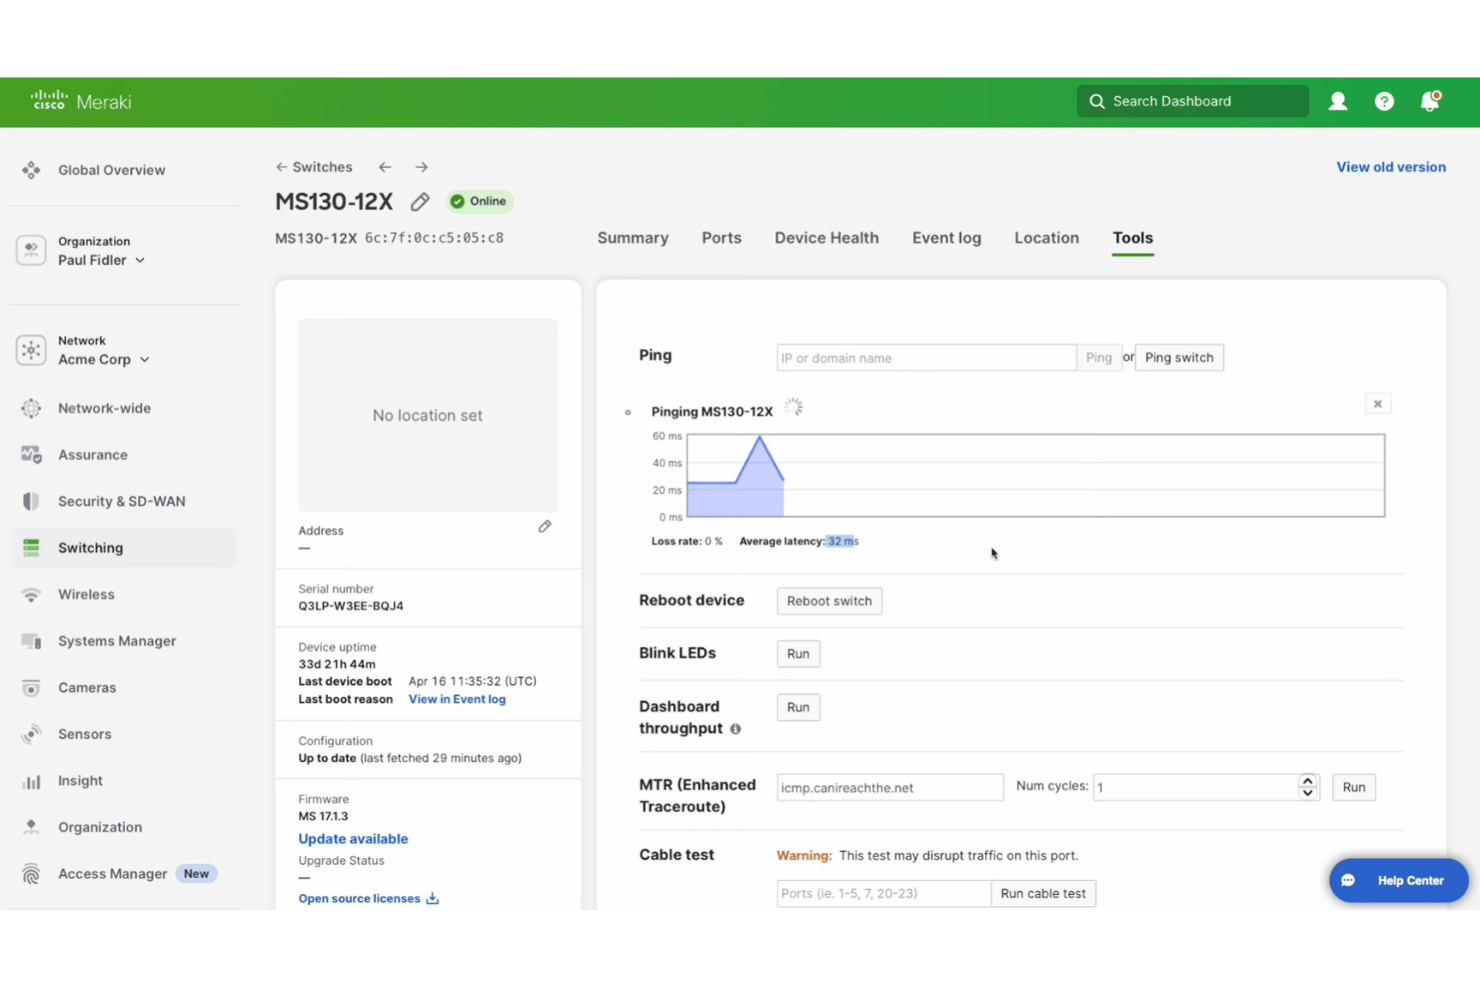1480x987 pixels.
Task: Go to previous switch arrow
Action: pyautogui.click(x=385, y=167)
